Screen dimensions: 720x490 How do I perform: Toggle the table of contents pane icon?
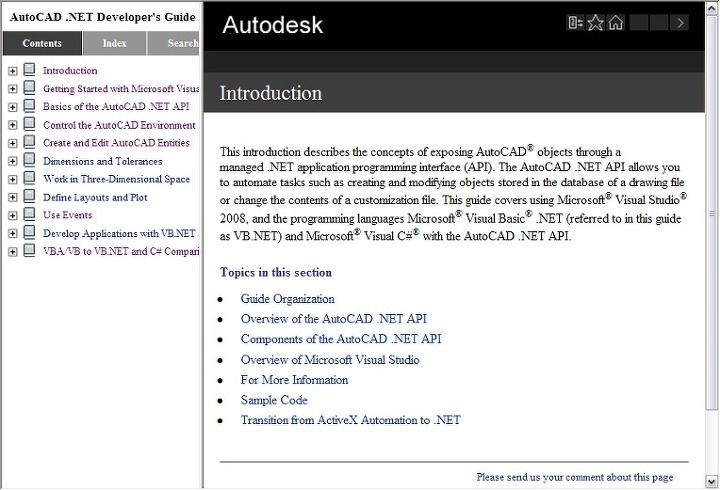[575, 23]
